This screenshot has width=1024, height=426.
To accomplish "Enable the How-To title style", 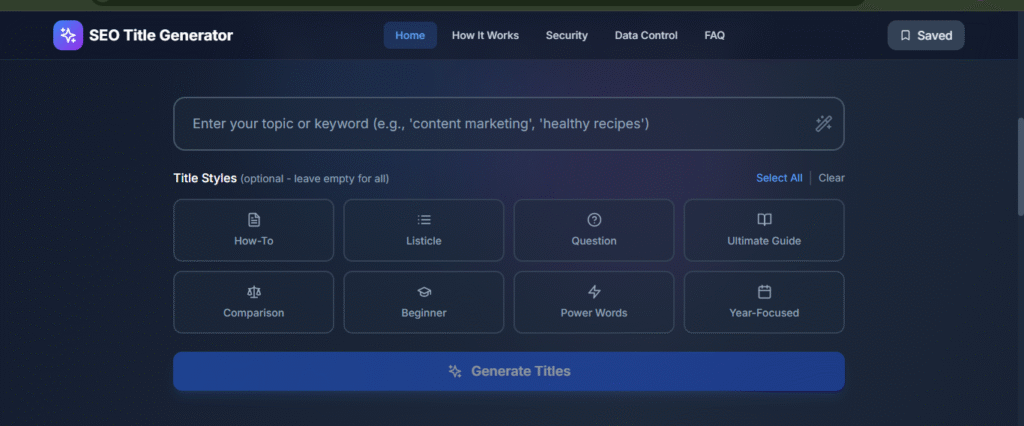I will [254, 231].
